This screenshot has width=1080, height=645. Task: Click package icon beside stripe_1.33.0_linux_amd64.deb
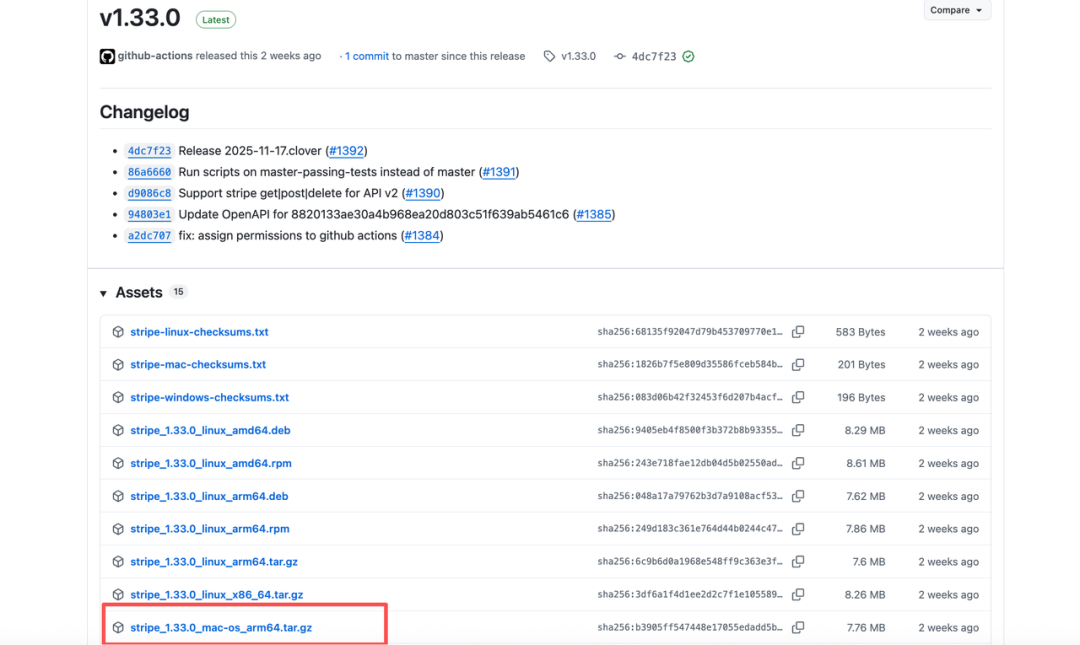pos(118,430)
